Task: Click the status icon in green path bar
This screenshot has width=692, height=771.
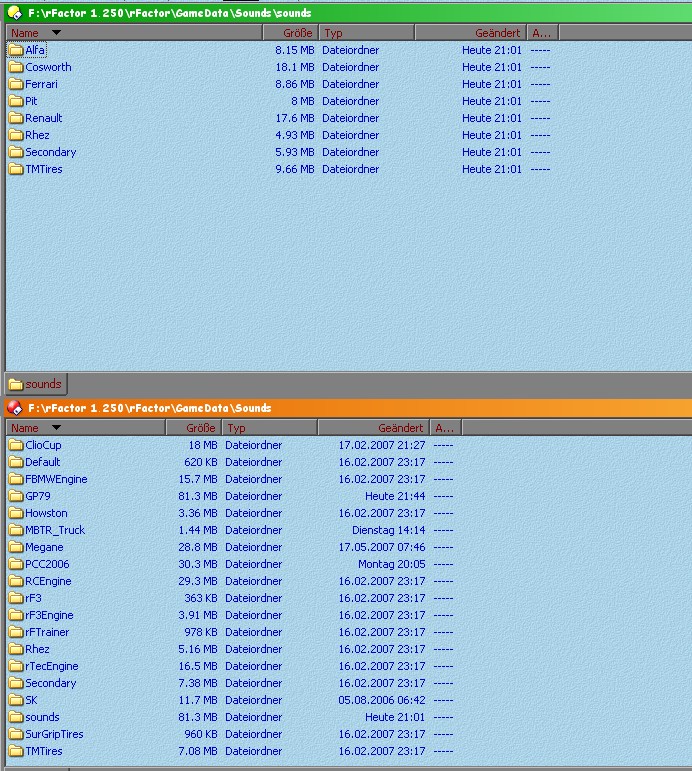Action: [14, 13]
